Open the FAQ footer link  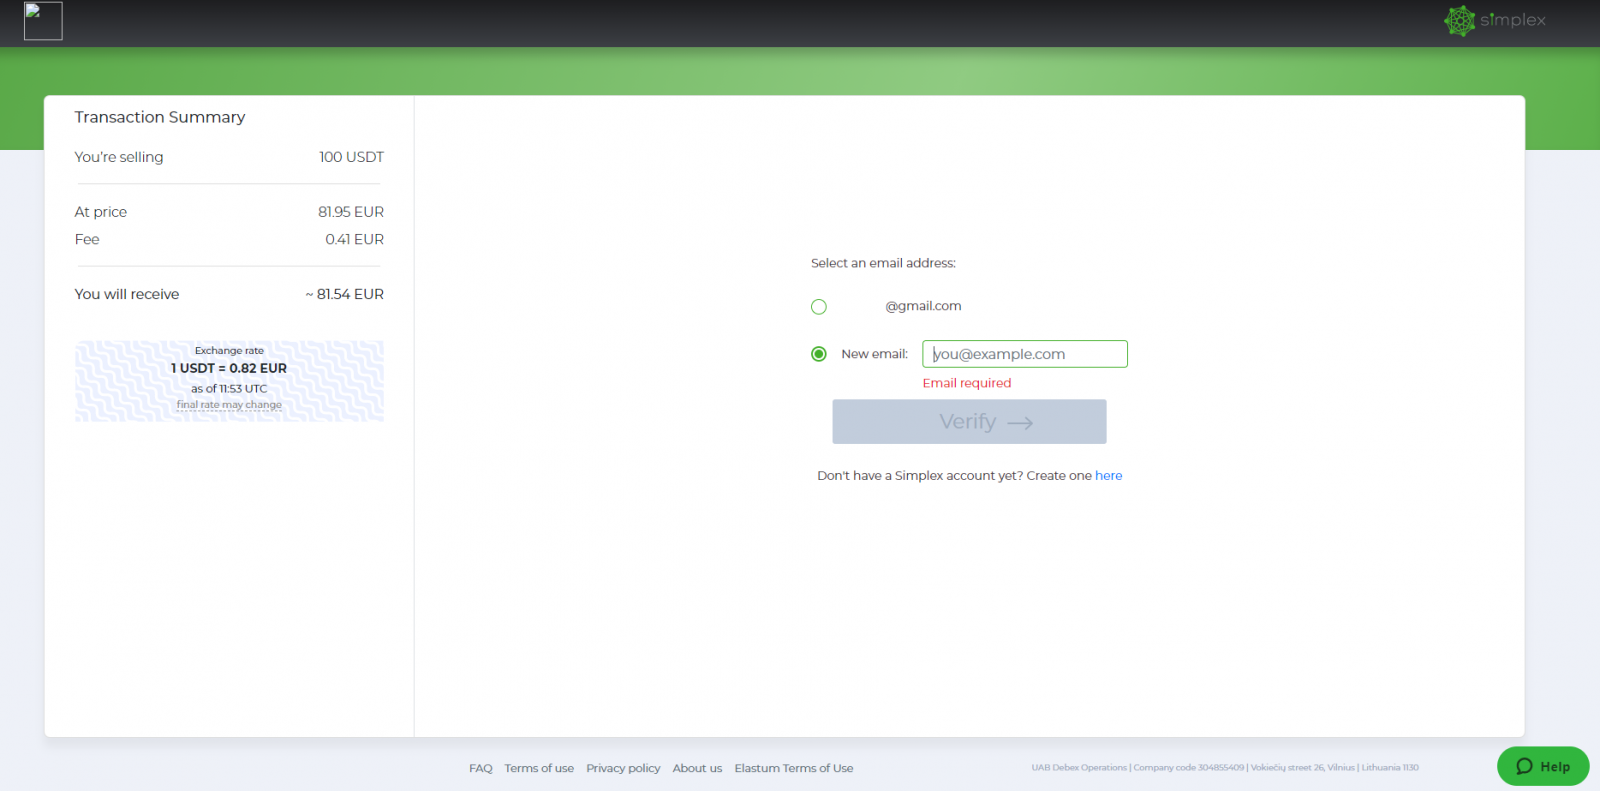click(481, 768)
